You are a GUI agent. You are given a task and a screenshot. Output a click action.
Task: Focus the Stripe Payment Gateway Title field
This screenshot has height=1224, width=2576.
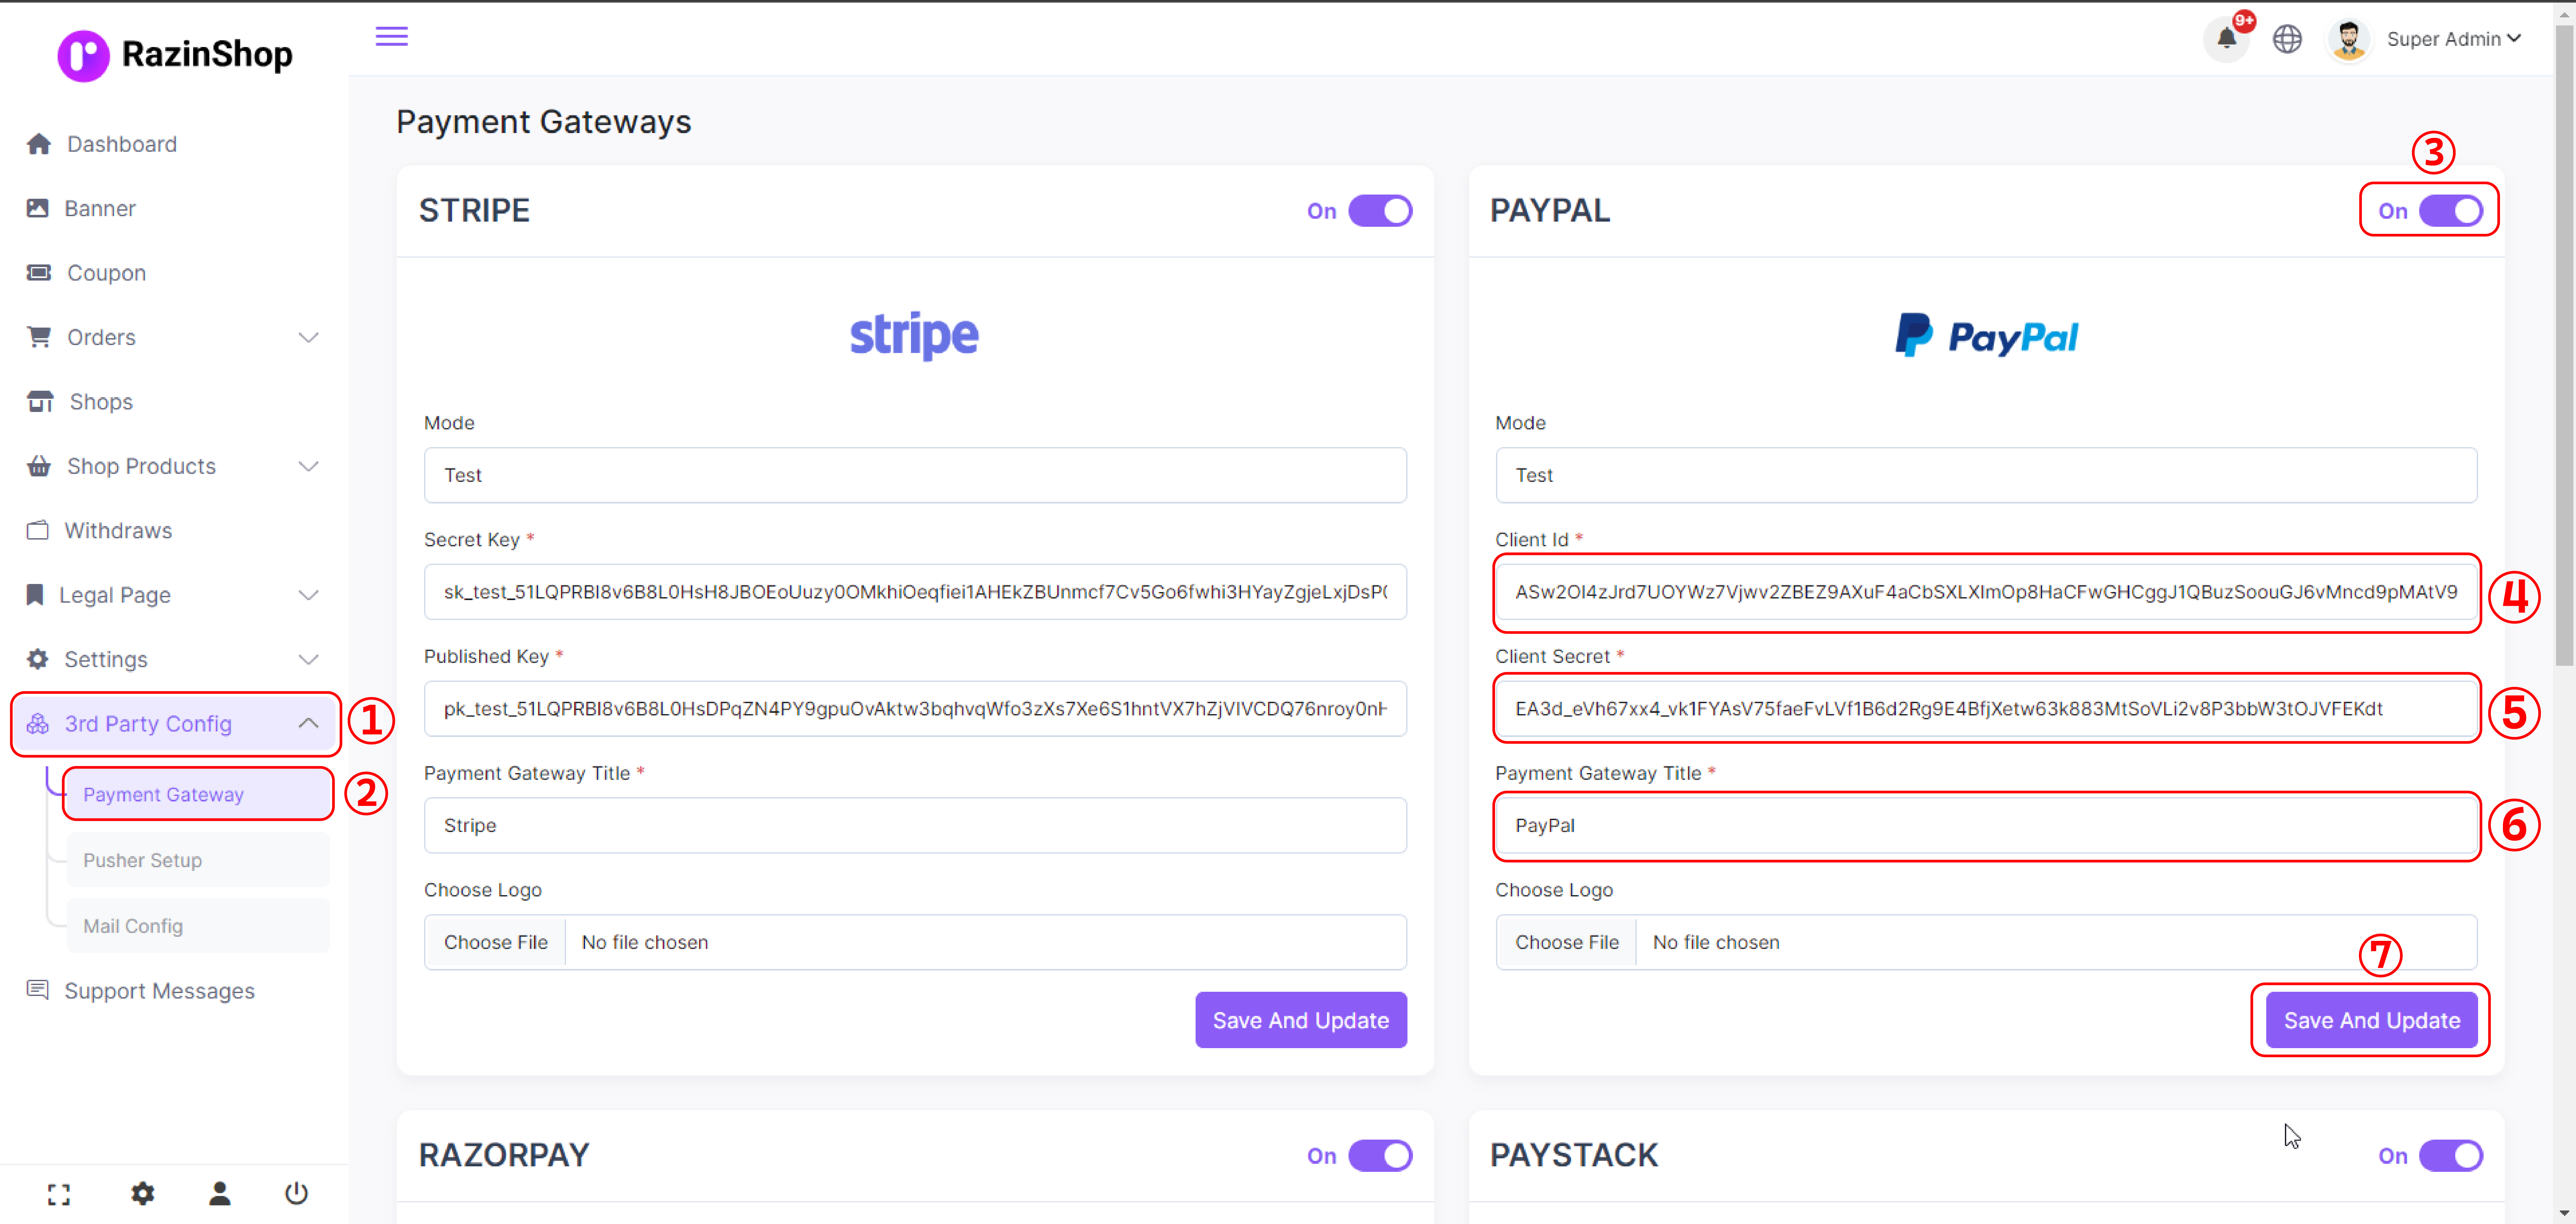(x=915, y=825)
